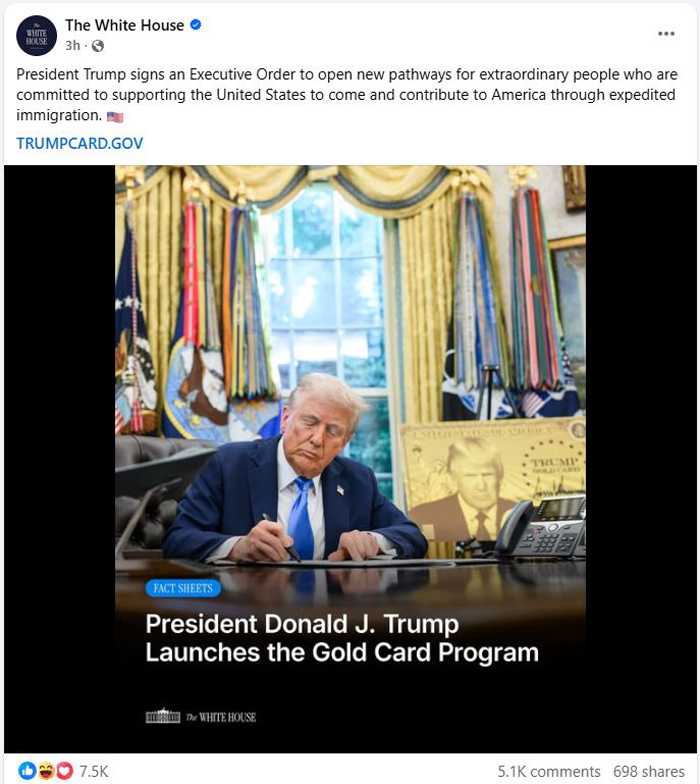Click the verified badge next to The White House
This screenshot has height=784, width=700.
point(196,24)
